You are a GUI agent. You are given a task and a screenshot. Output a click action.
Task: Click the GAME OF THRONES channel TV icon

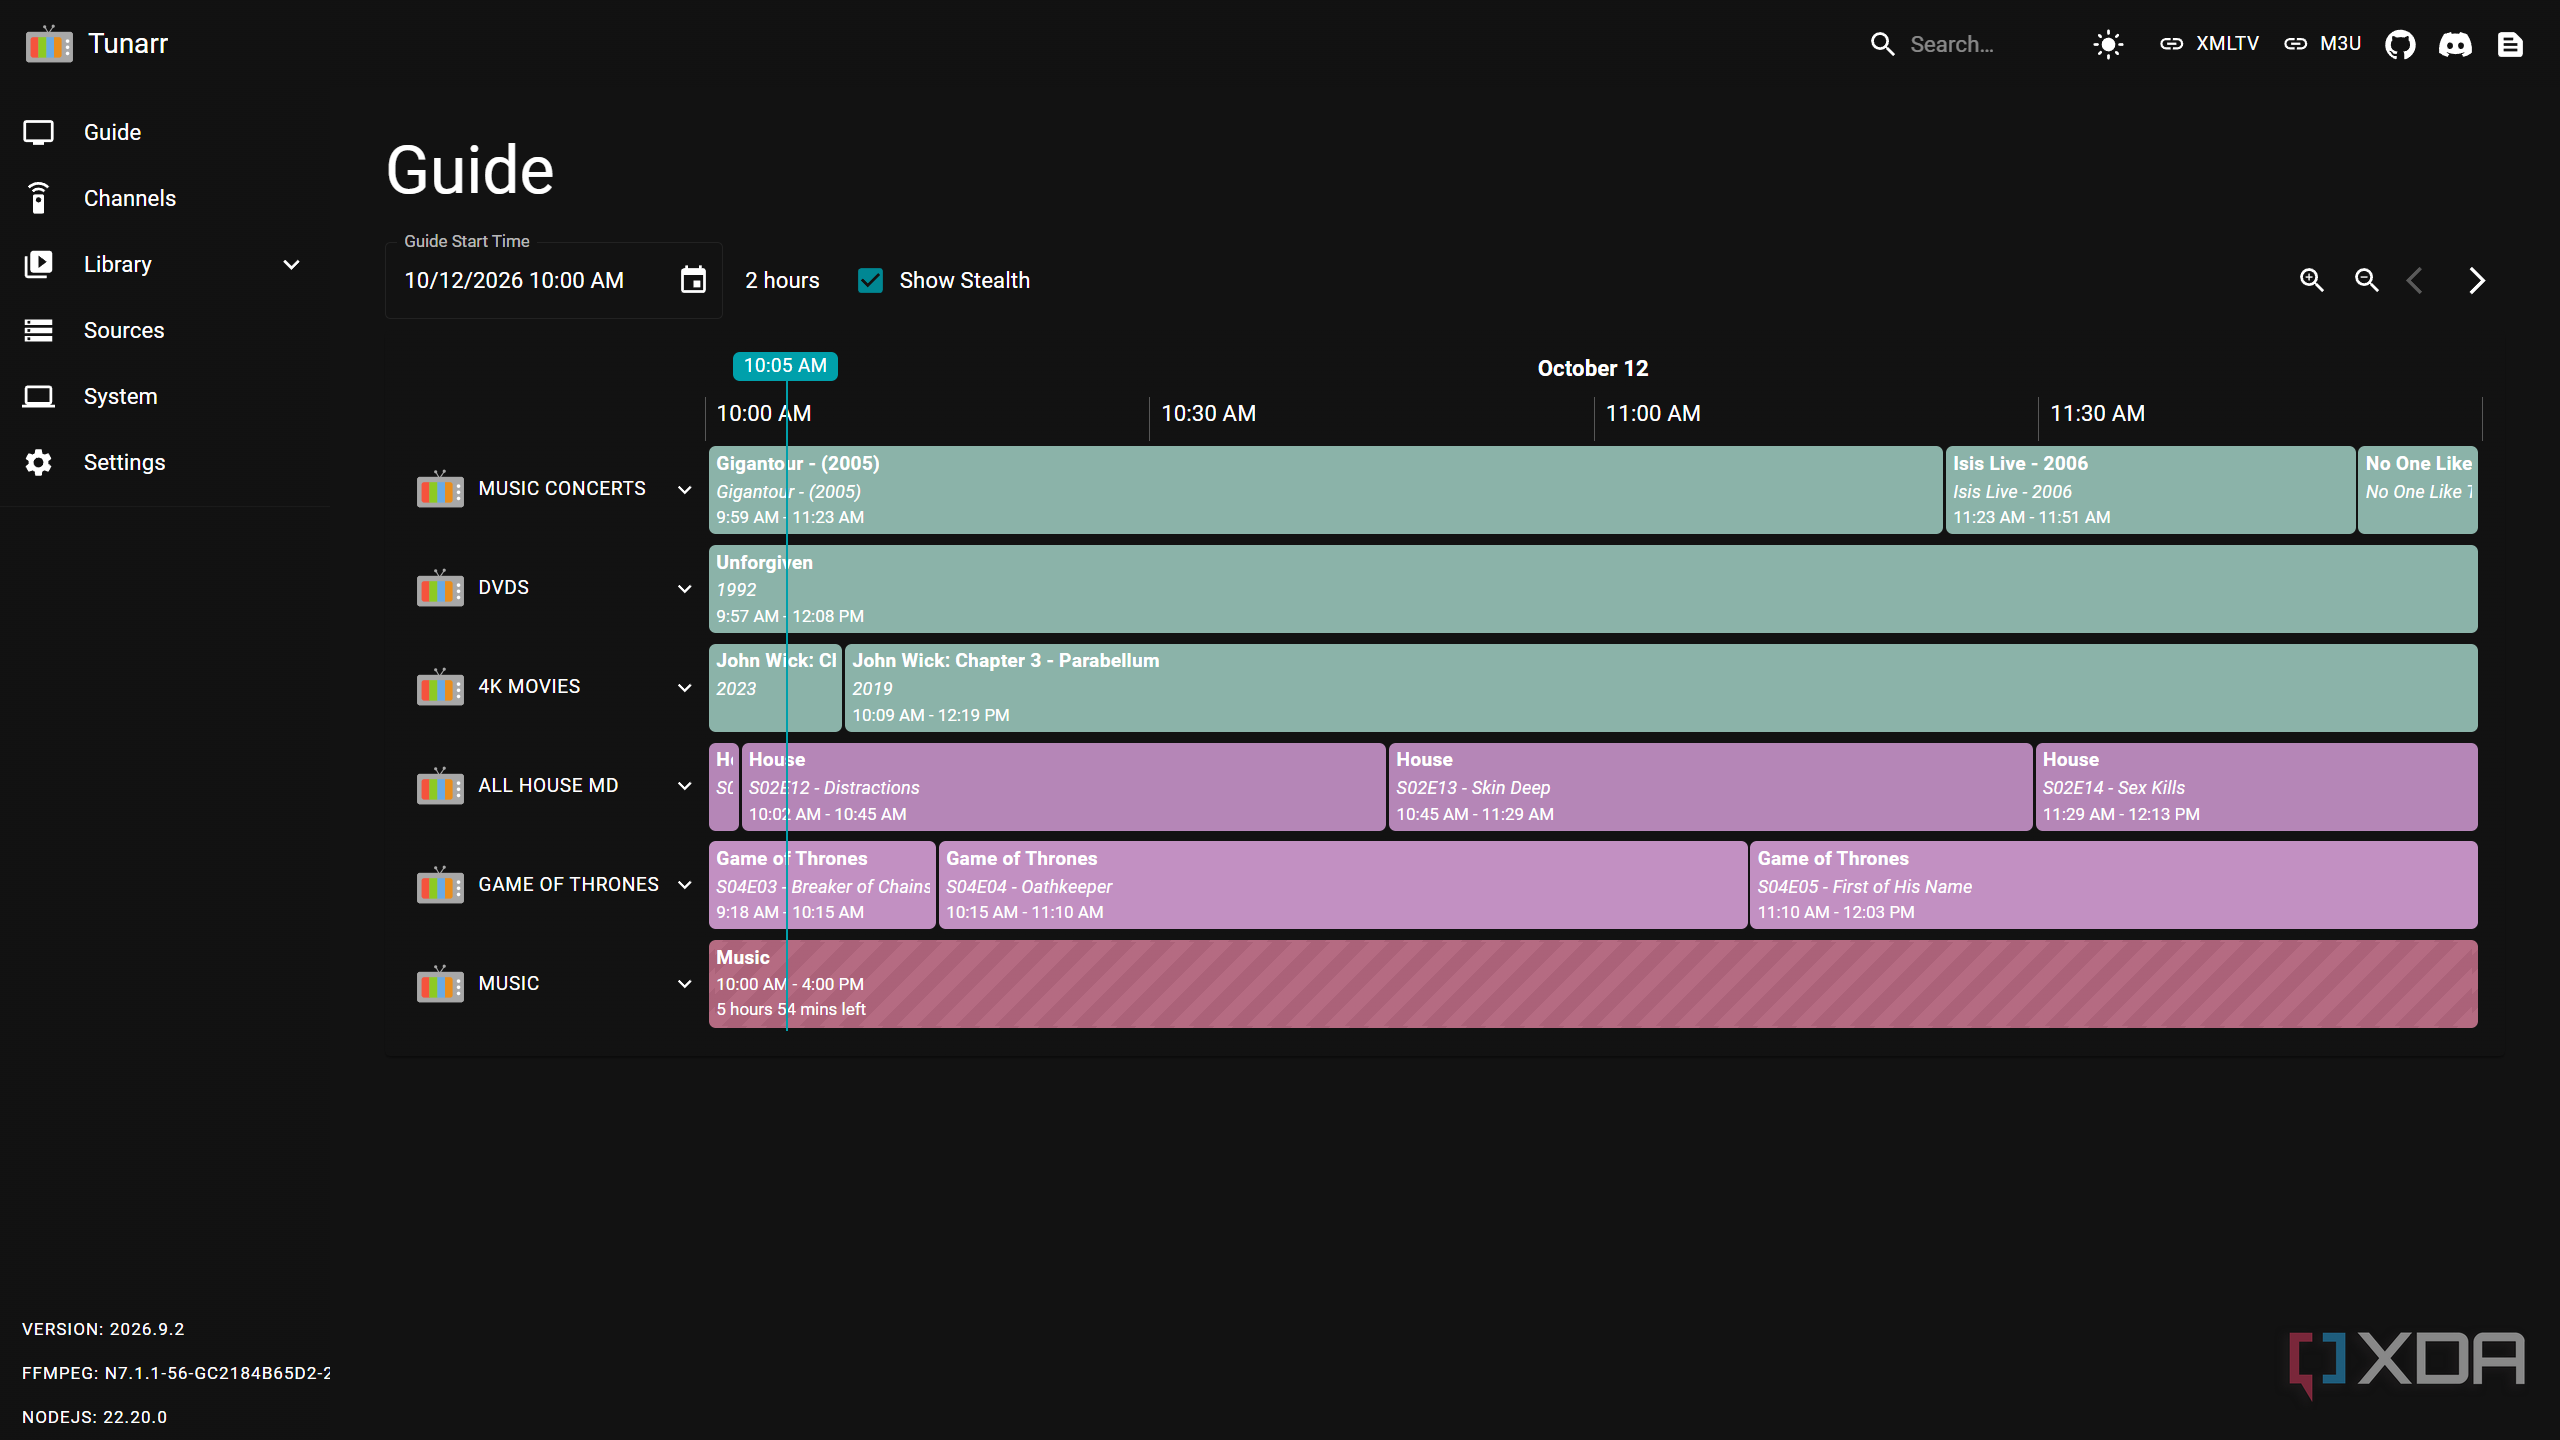[x=440, y=885]
